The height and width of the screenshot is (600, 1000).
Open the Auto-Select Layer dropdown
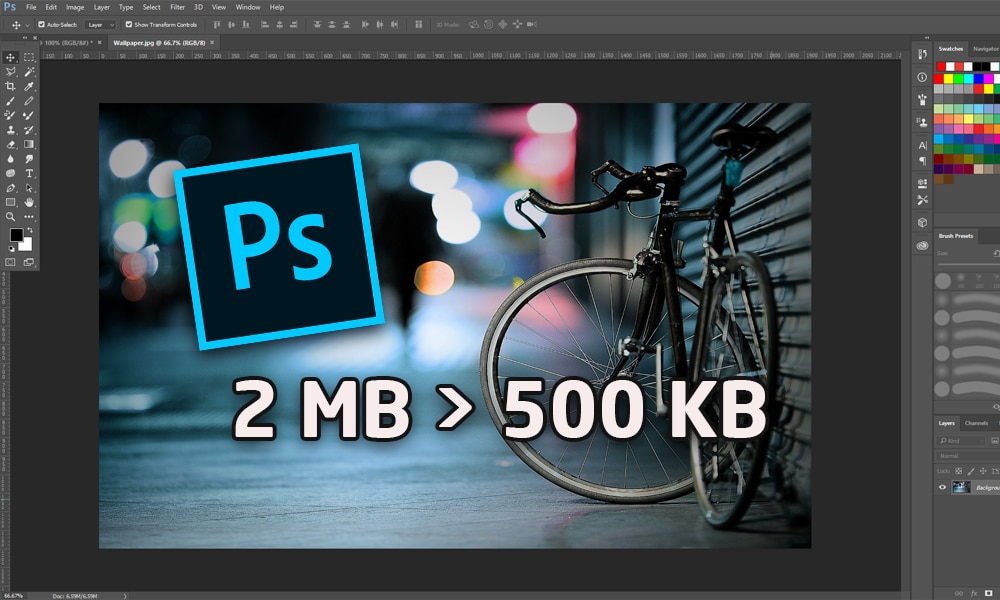100,25
